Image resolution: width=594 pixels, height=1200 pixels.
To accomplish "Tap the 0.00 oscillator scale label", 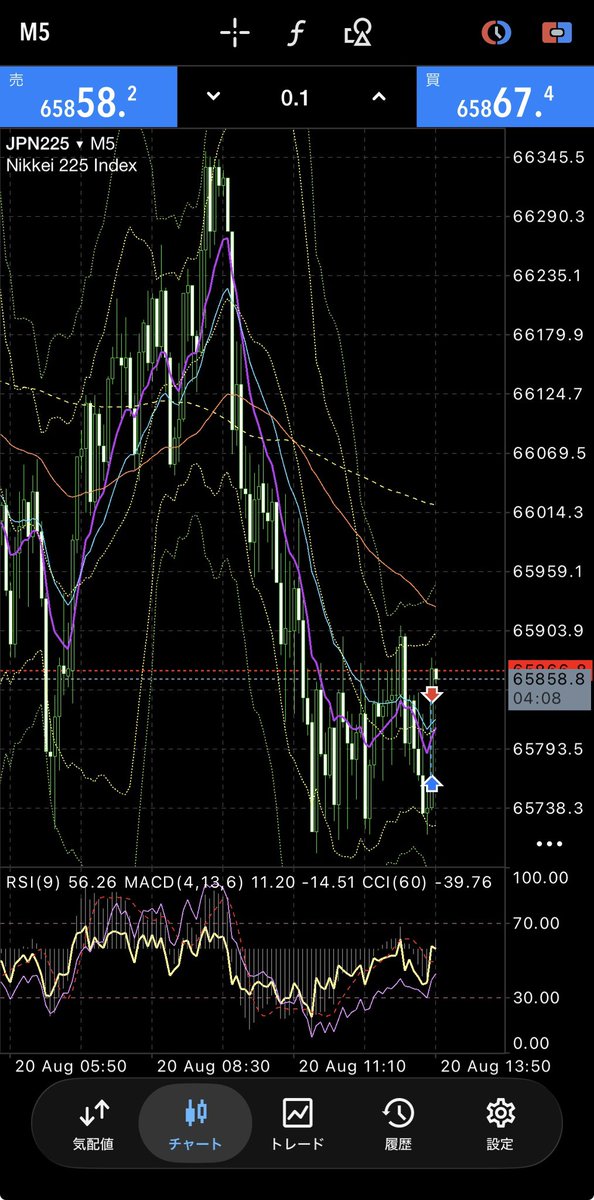I will pyautogui.click(x=531, y=1044).
